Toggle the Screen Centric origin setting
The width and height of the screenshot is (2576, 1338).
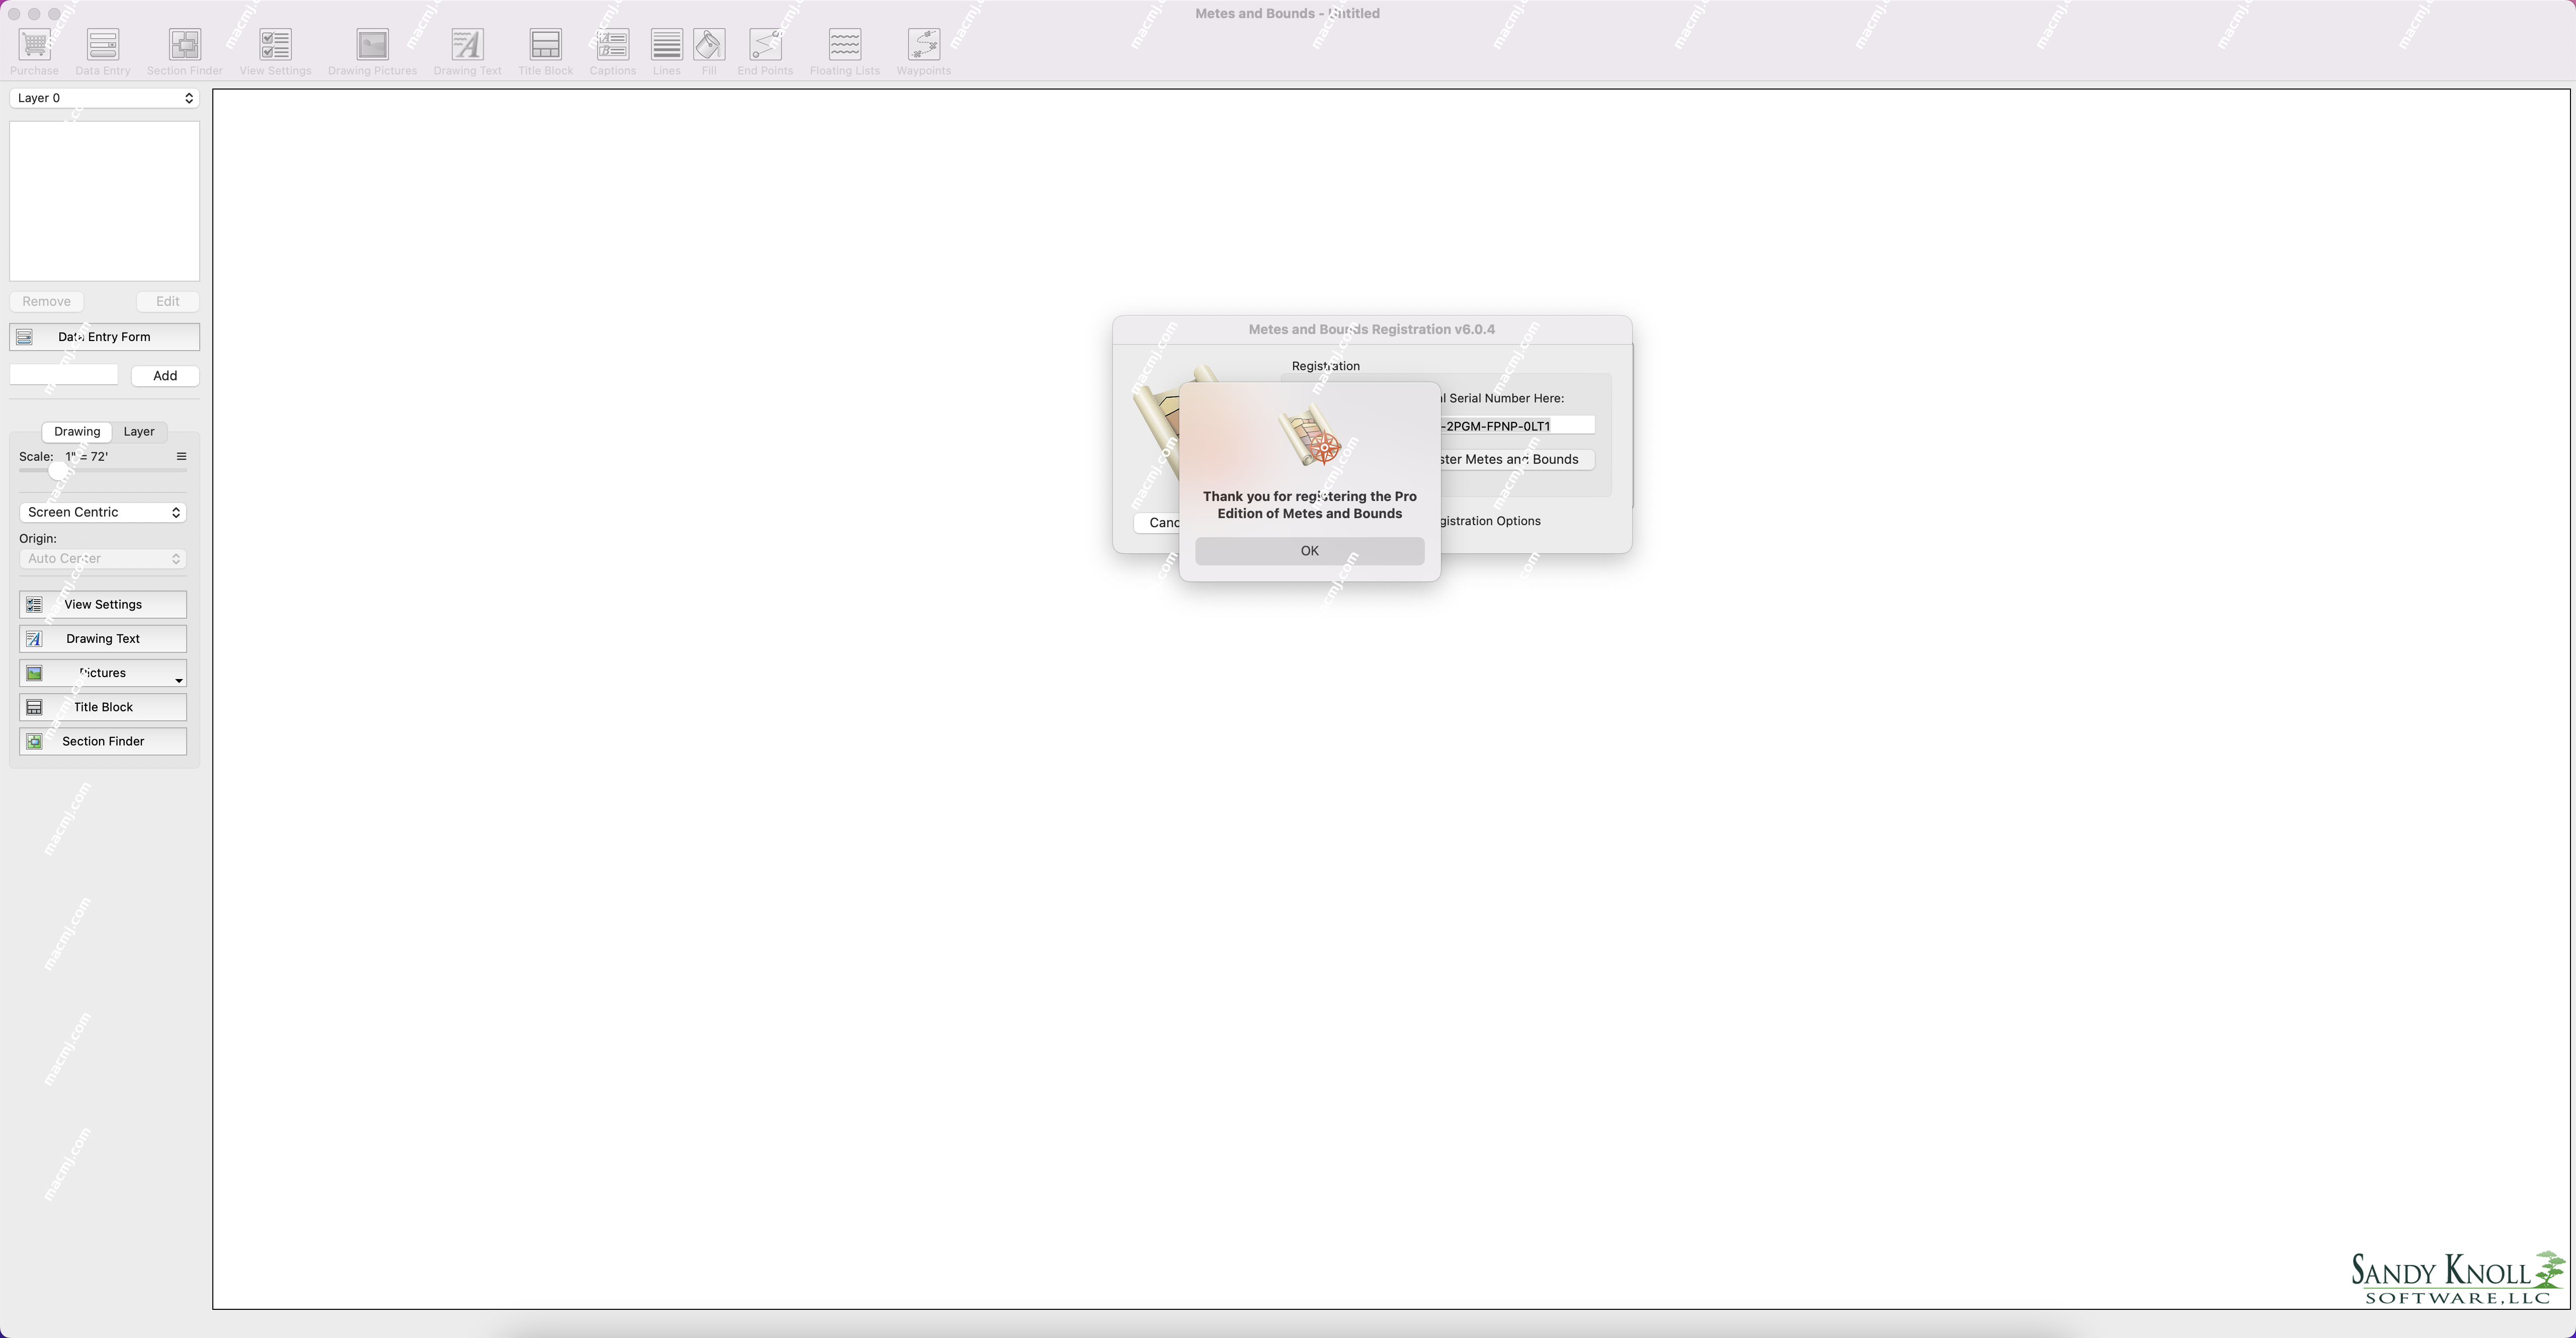[102, 511]
